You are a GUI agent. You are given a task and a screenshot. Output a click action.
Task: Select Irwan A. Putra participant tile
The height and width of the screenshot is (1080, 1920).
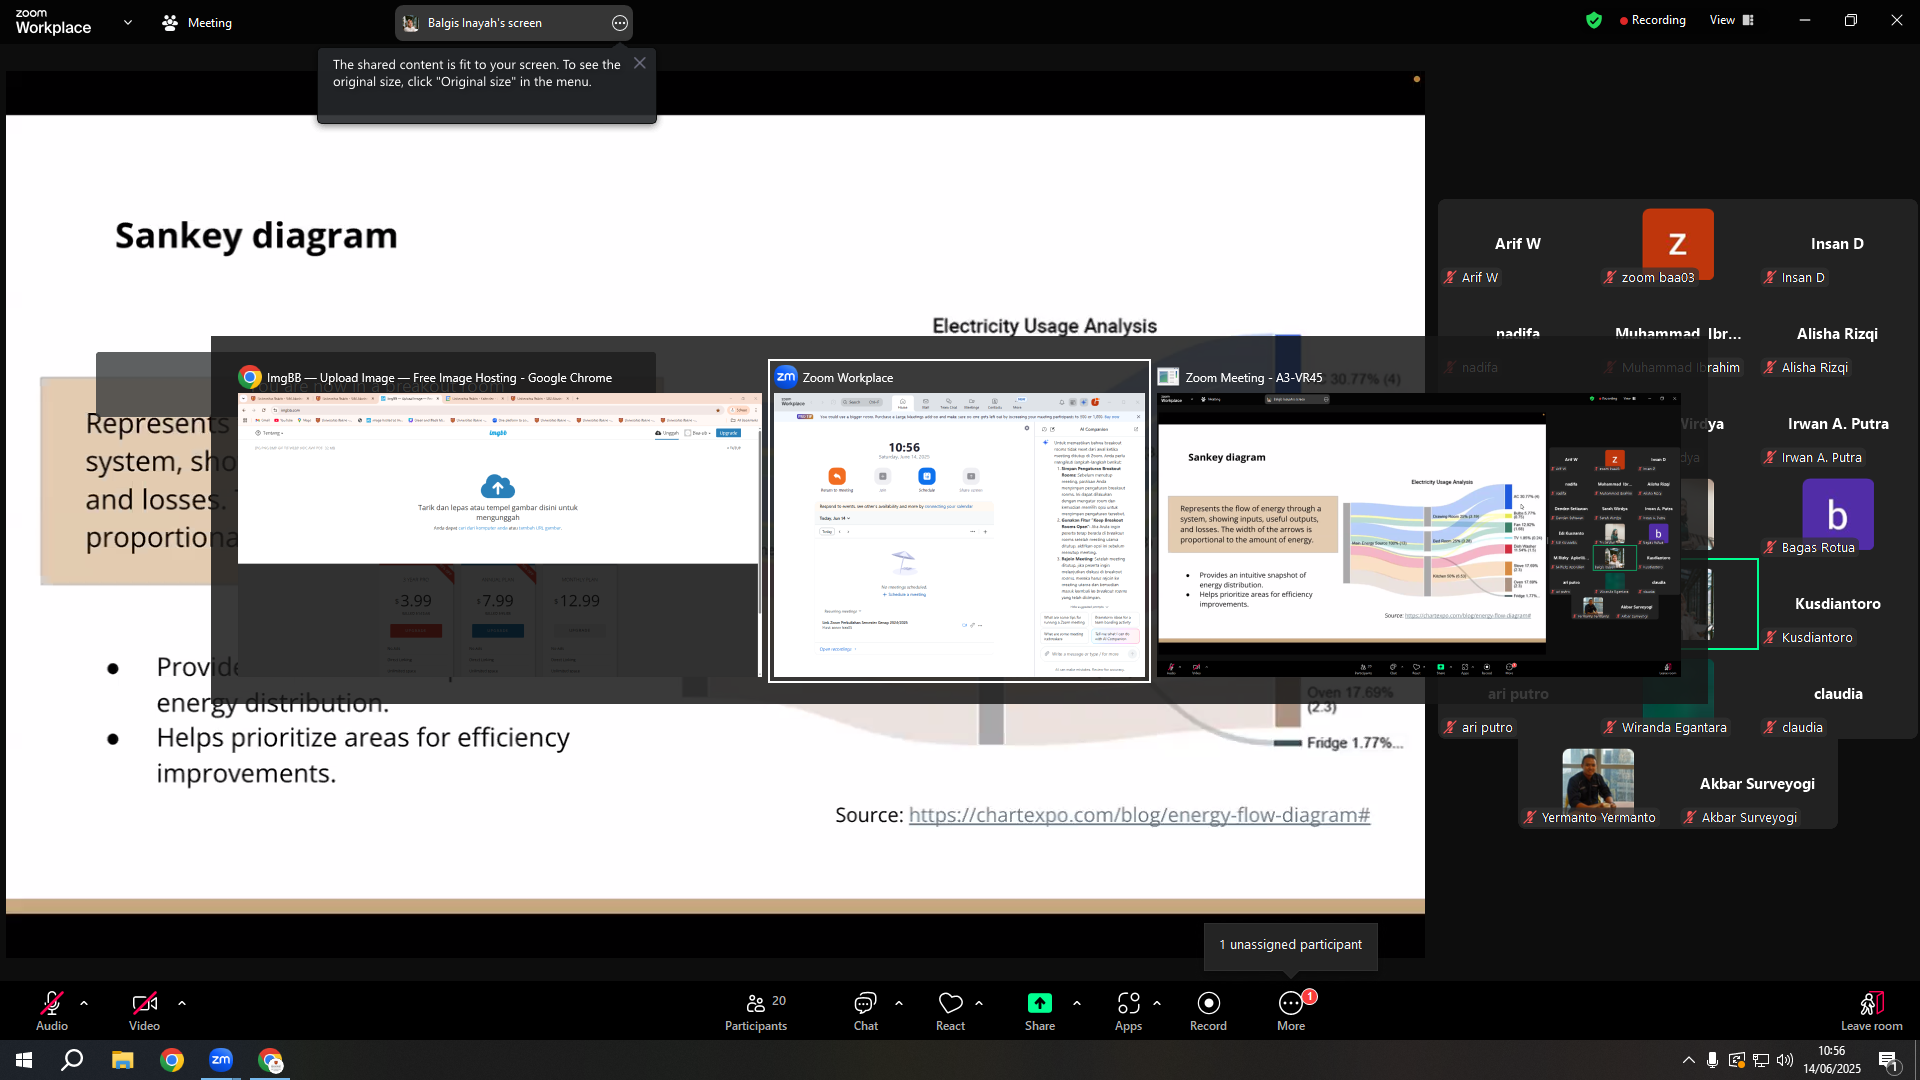(x=1838, y=424)
